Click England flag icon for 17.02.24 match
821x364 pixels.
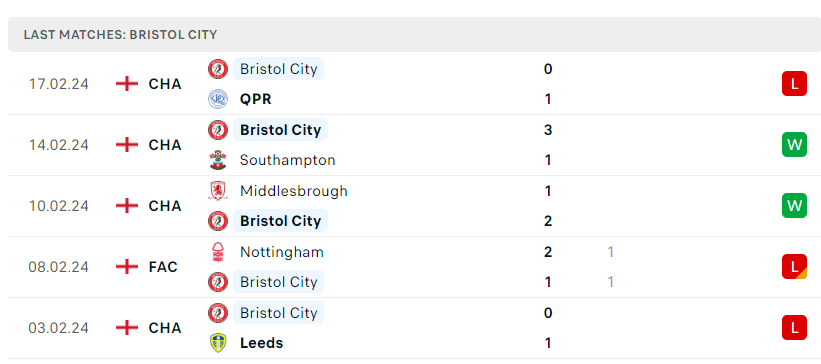tap(127, 84)
